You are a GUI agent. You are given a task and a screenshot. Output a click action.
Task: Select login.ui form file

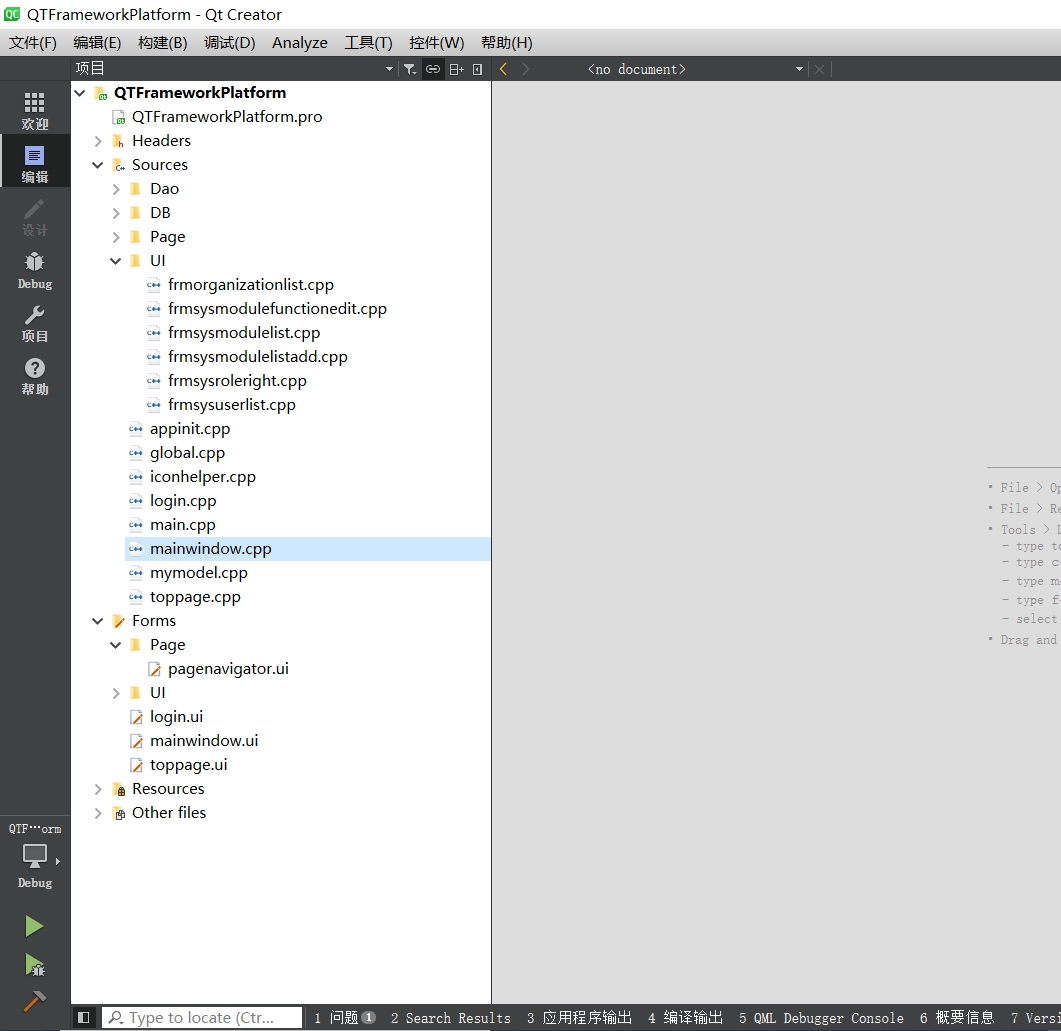[x=177, y=717]
